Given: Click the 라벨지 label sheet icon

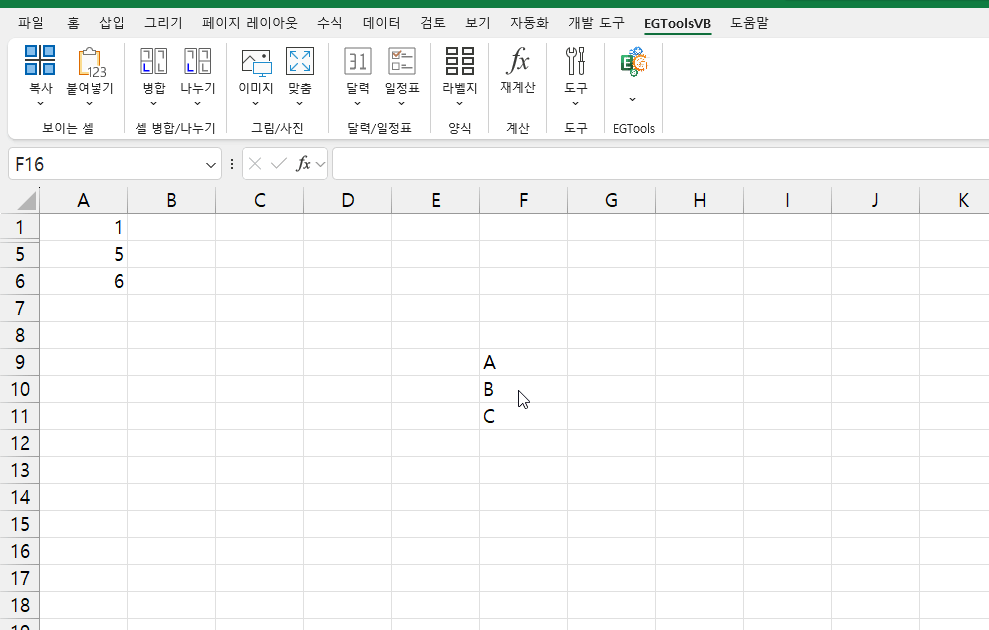Looking at the screenshot, I should click(460, 62).
